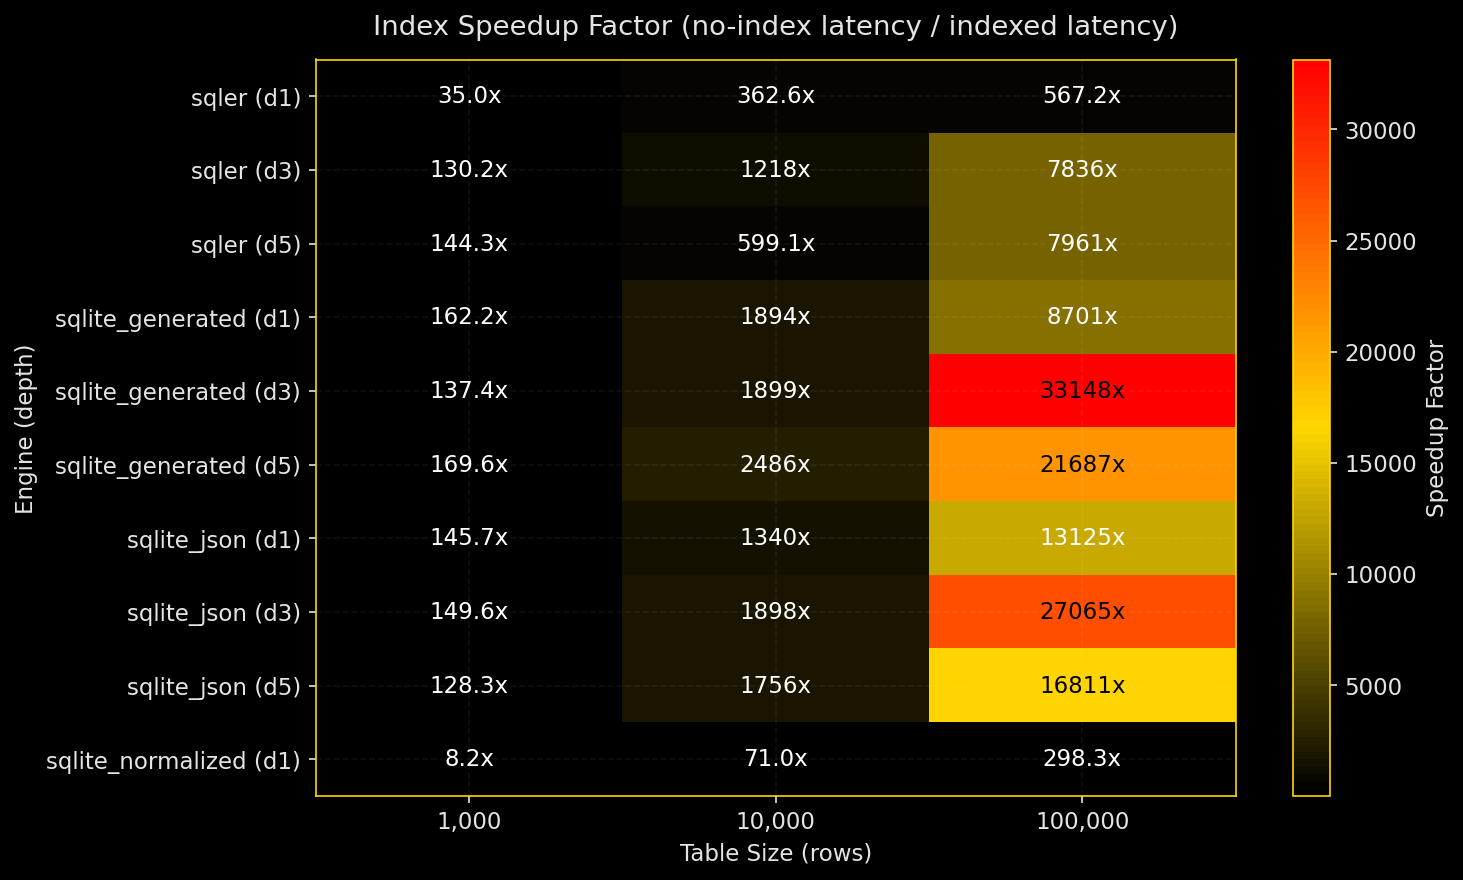The width and height of the screenshot is (1463, 880).
Task: Click the 100,000 column heading
Action: click(1082, 820)
